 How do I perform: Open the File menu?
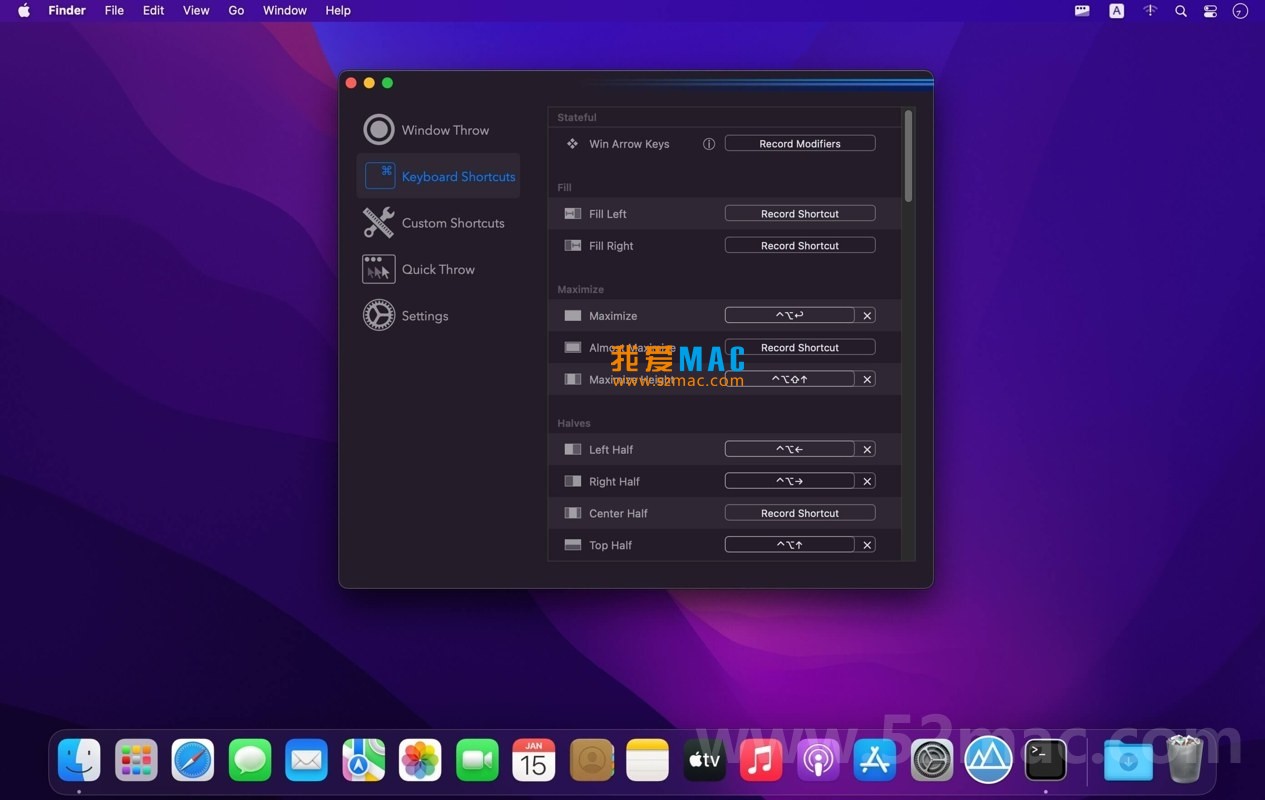(x=115, y=10)
